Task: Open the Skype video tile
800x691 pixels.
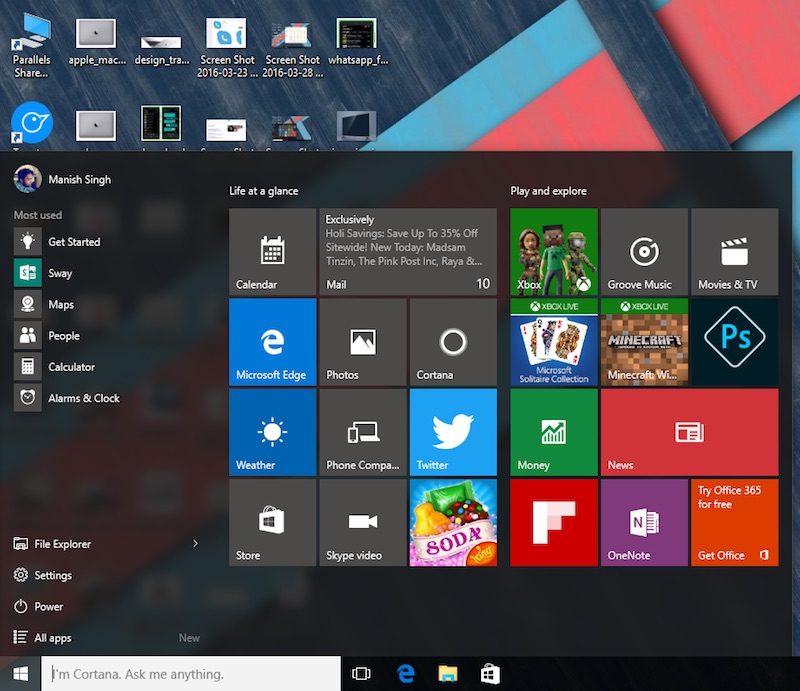Action: pyautogui.click(x=362, y=522)
